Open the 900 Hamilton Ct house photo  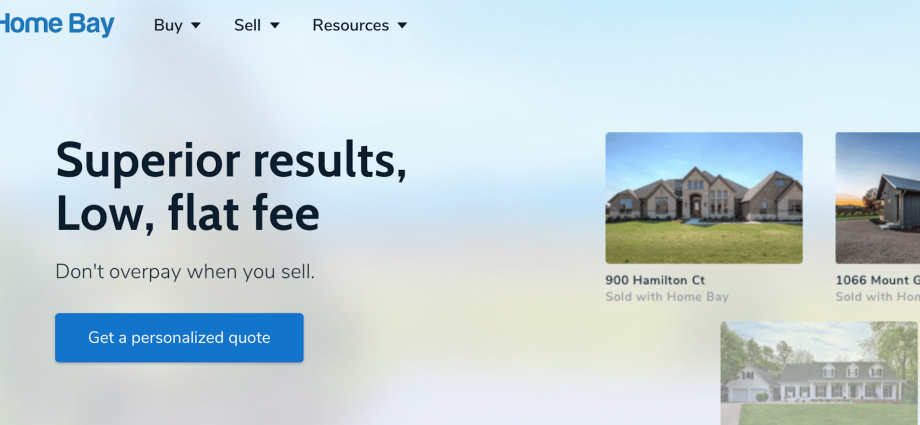click(703, 198)
